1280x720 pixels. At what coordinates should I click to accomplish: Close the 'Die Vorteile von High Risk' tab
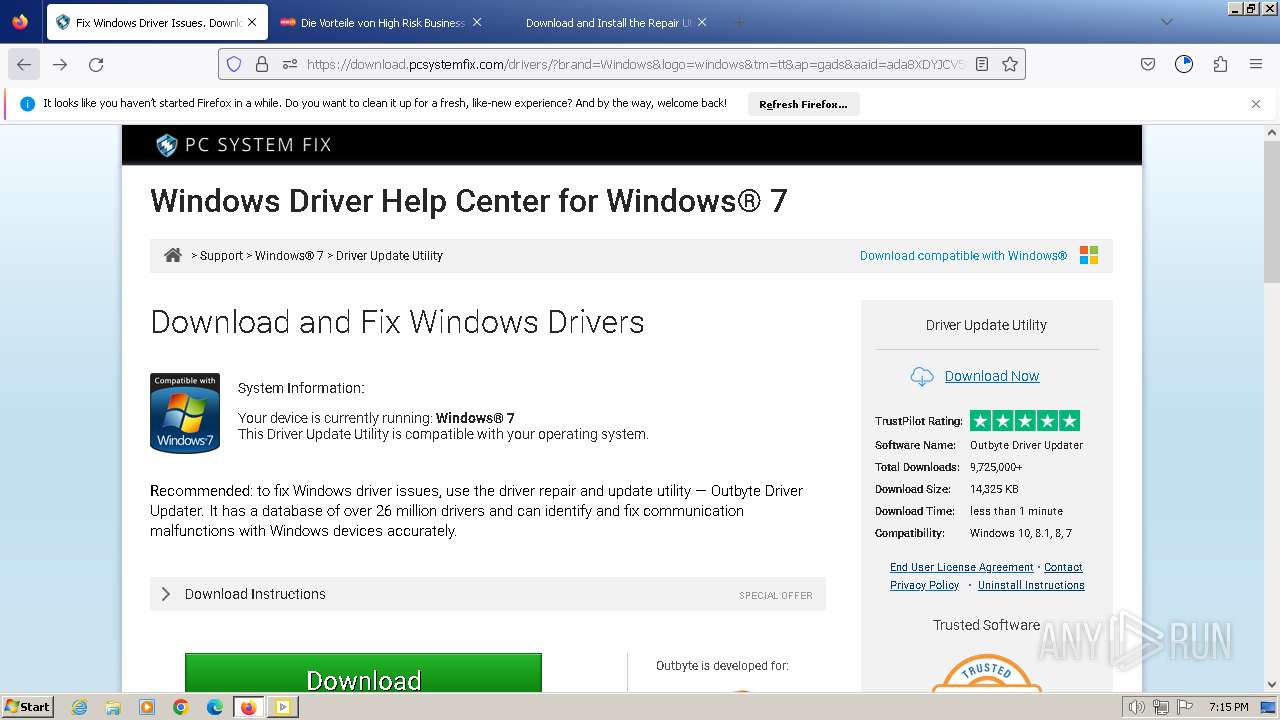point(477,22)
